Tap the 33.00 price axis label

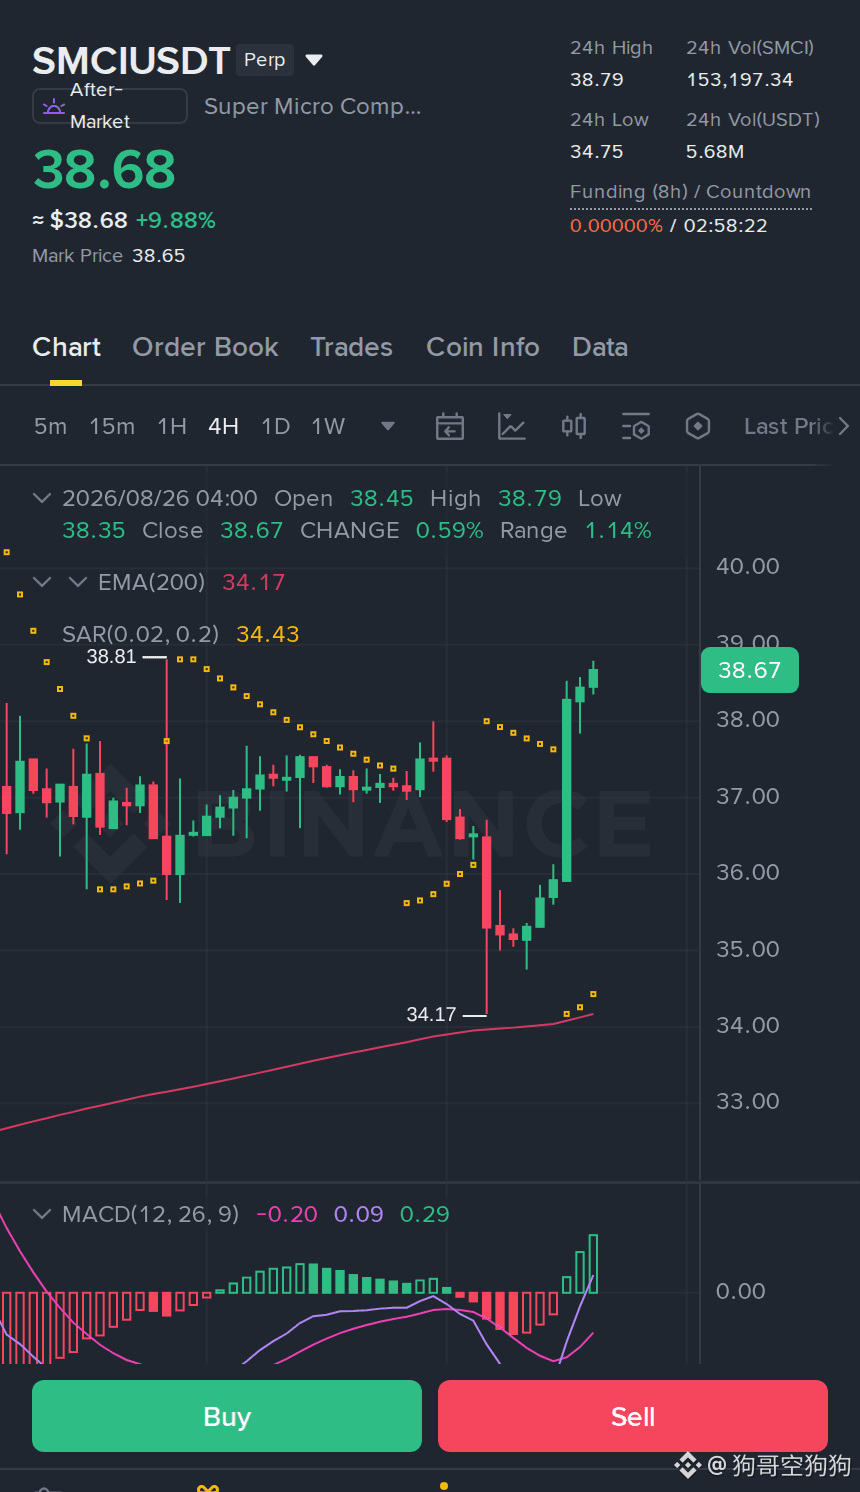point(748,1101)
